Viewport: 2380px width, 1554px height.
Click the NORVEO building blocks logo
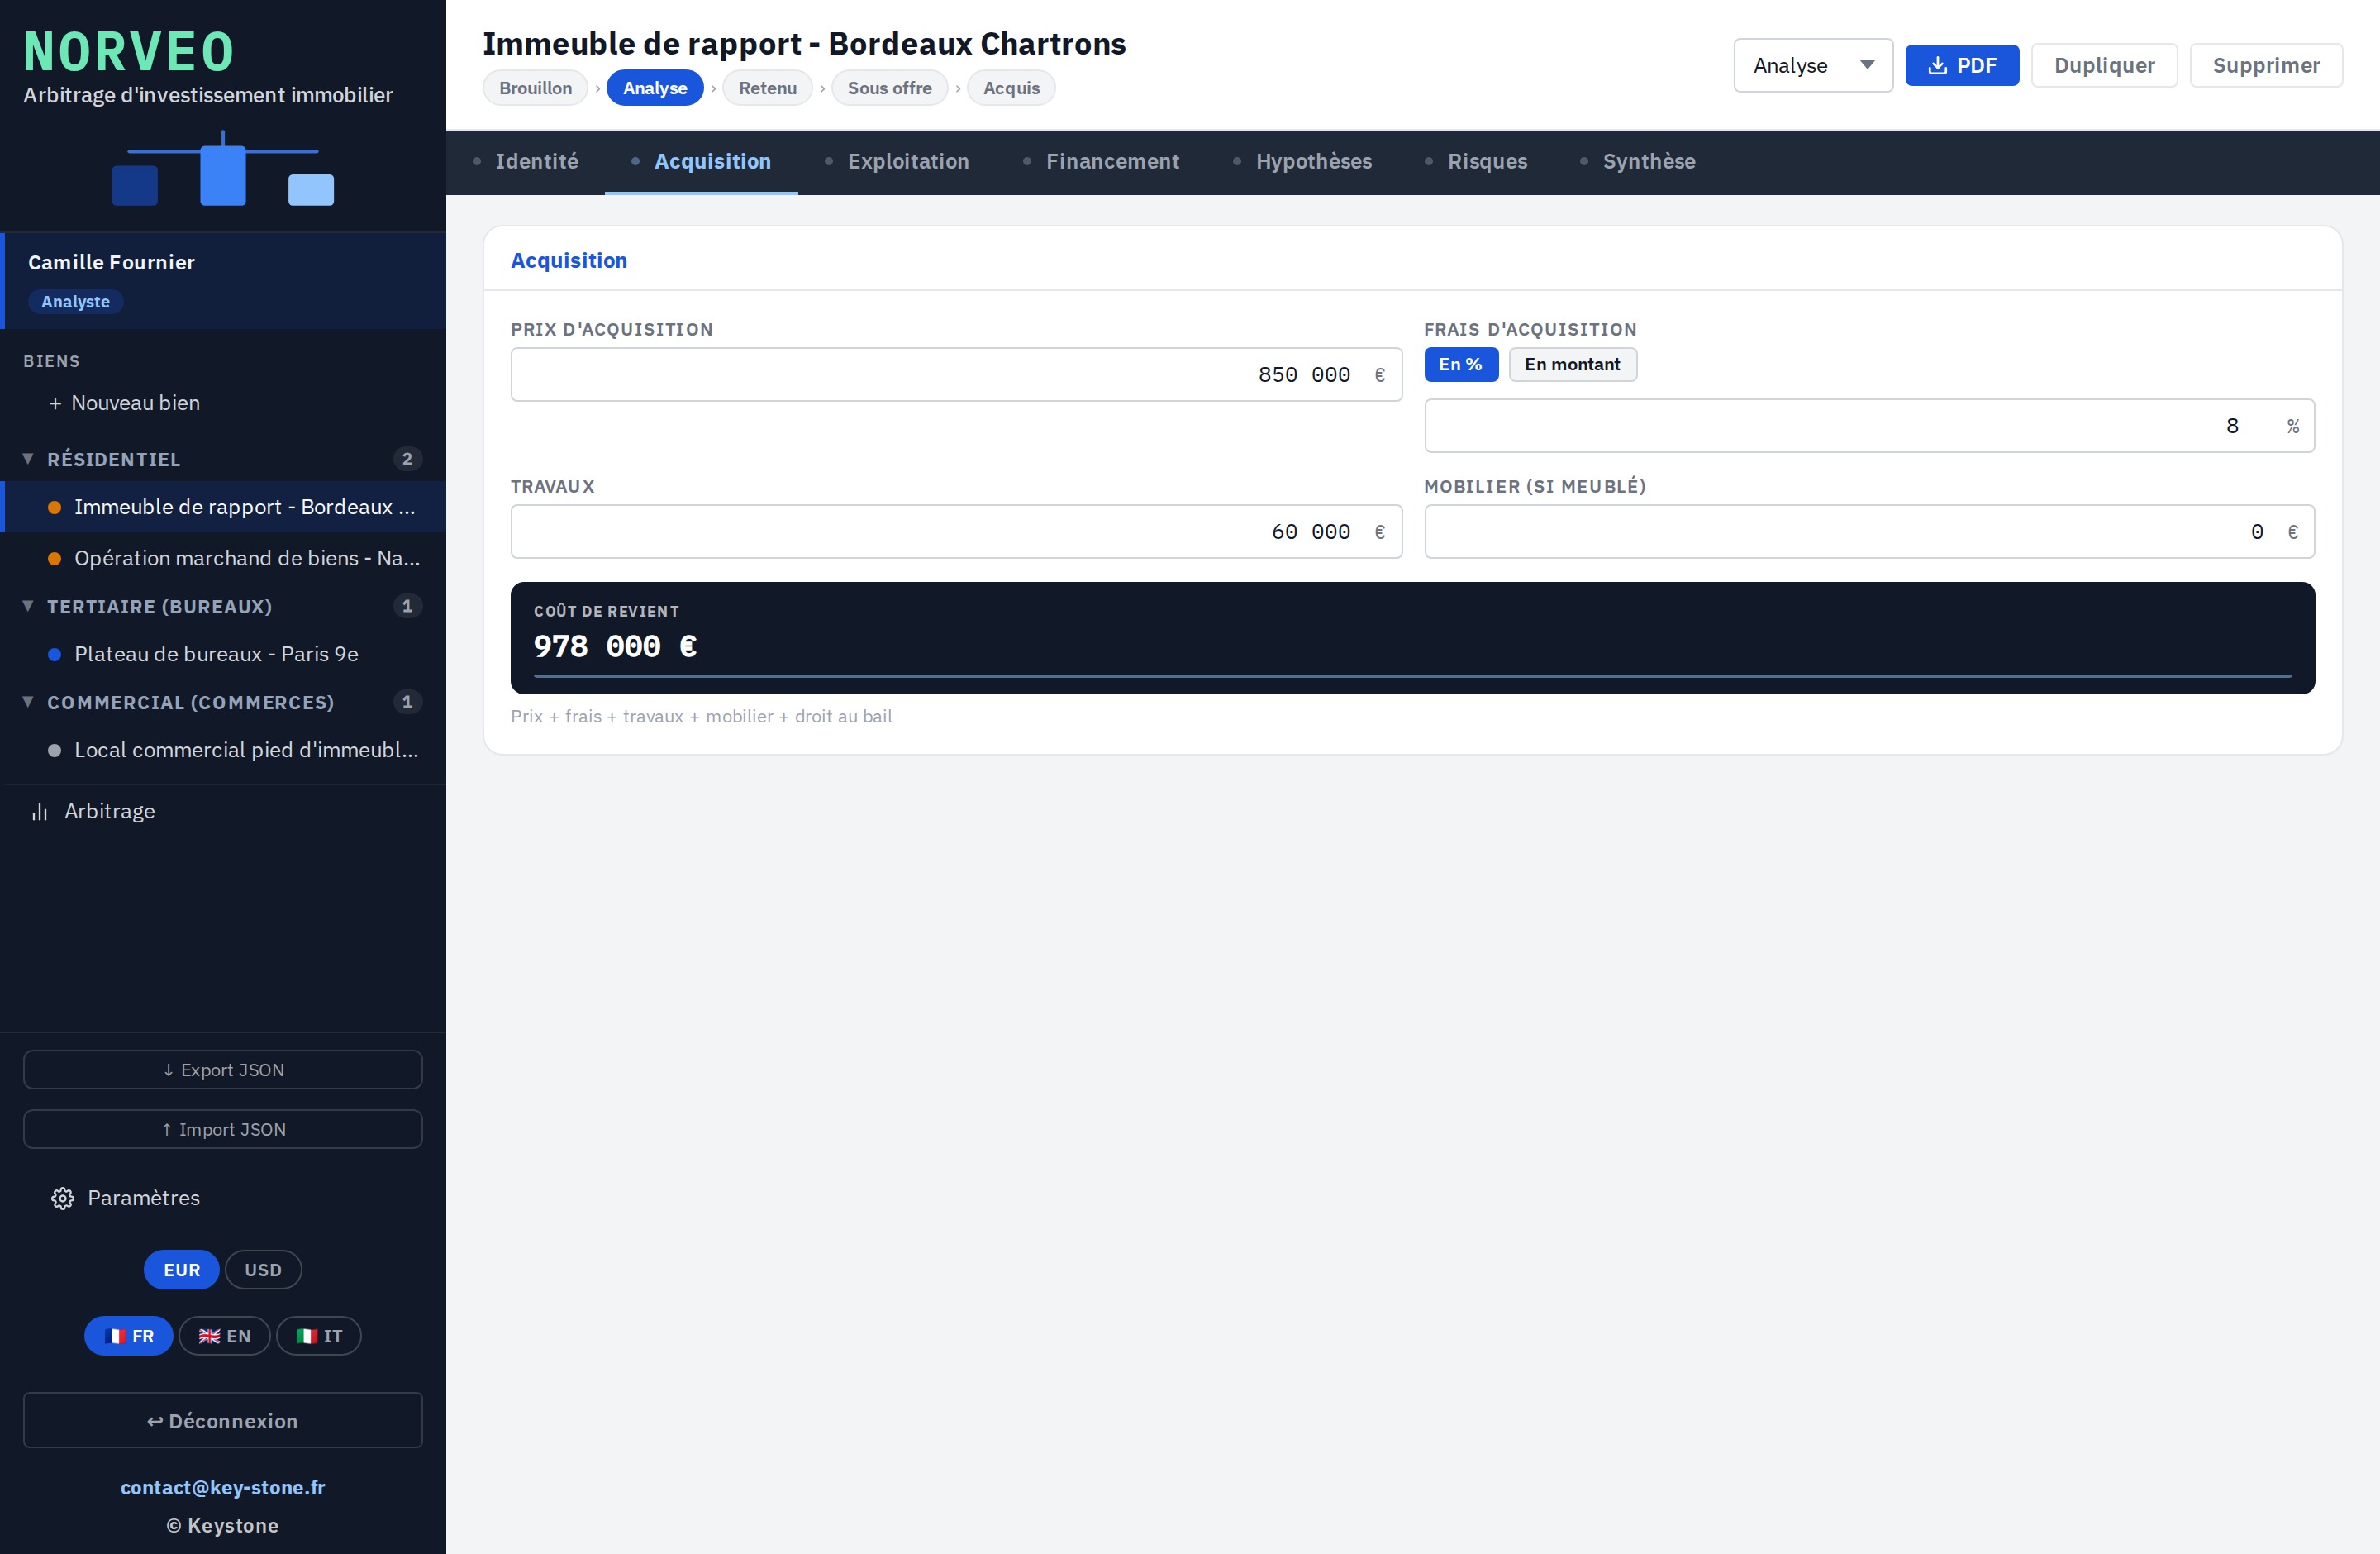[x=223, y=169]
